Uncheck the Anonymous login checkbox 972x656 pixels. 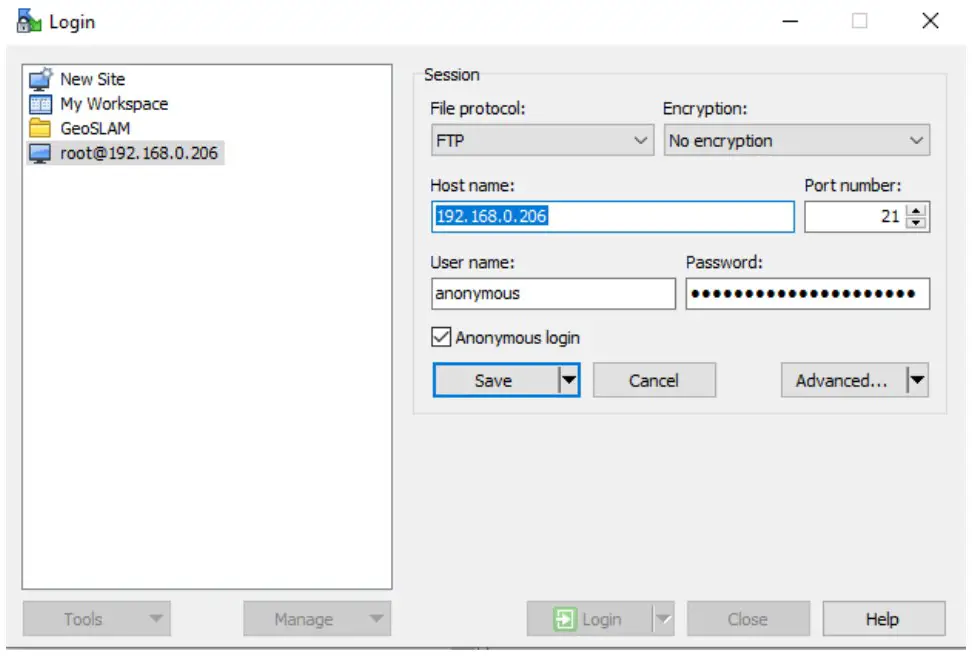click(441, 337)
